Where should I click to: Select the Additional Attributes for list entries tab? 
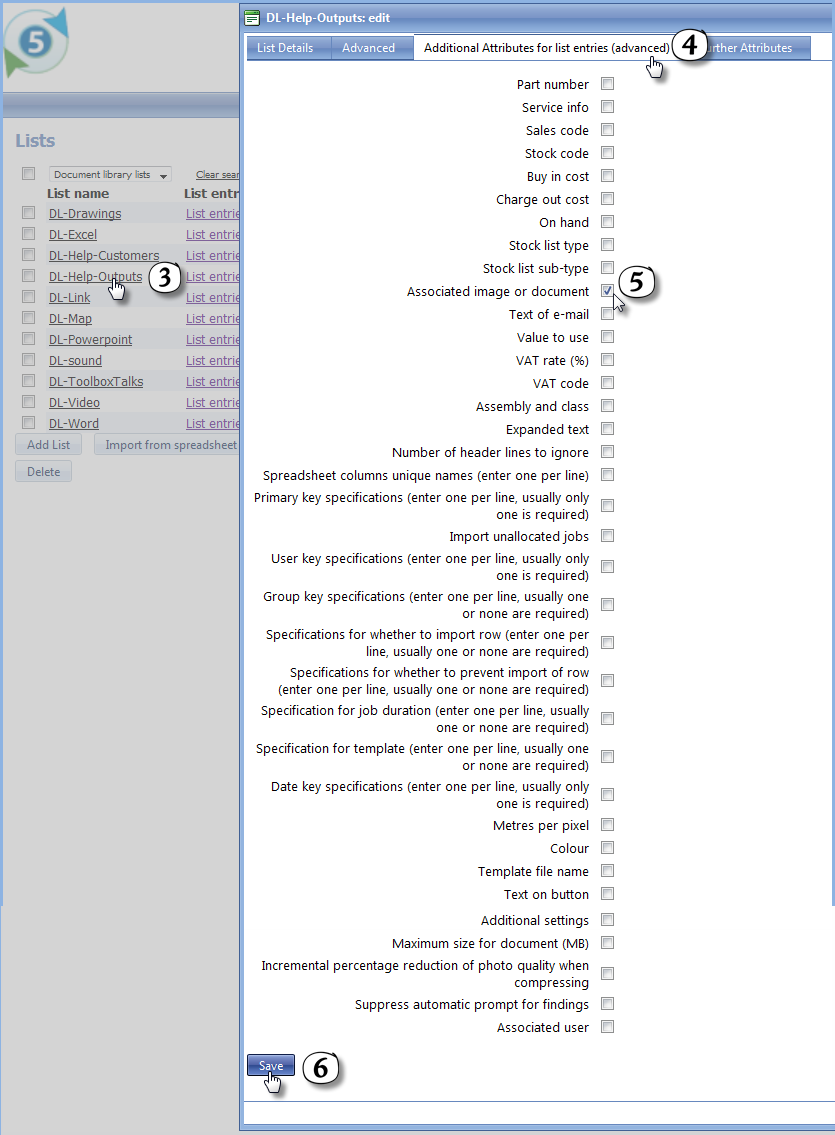[x=546, y=48]
